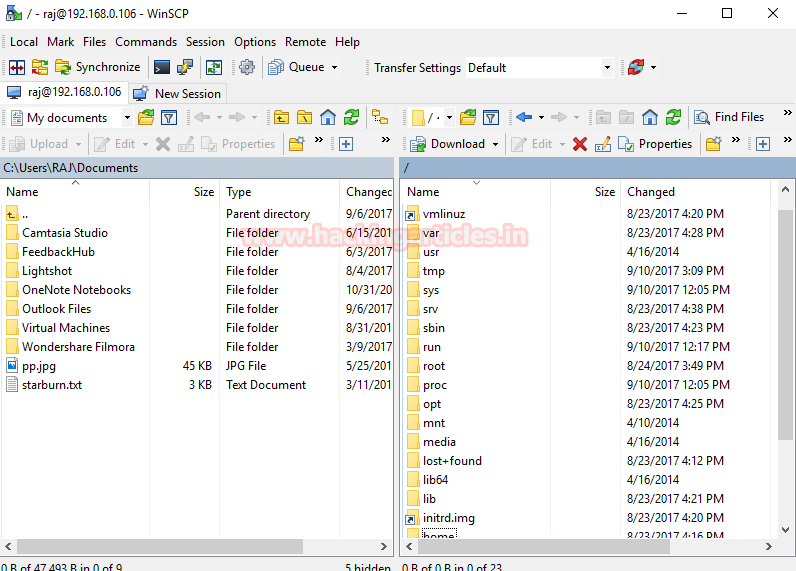796x571 pixels.
Task: Go to local root directory icon
Action: tap(305, 117)
